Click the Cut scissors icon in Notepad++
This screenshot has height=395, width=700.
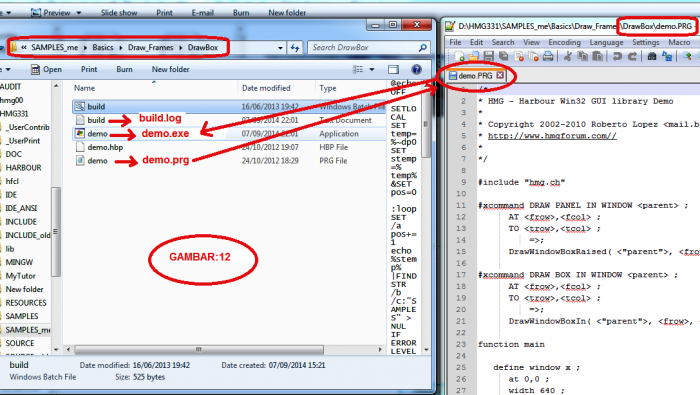568,56
